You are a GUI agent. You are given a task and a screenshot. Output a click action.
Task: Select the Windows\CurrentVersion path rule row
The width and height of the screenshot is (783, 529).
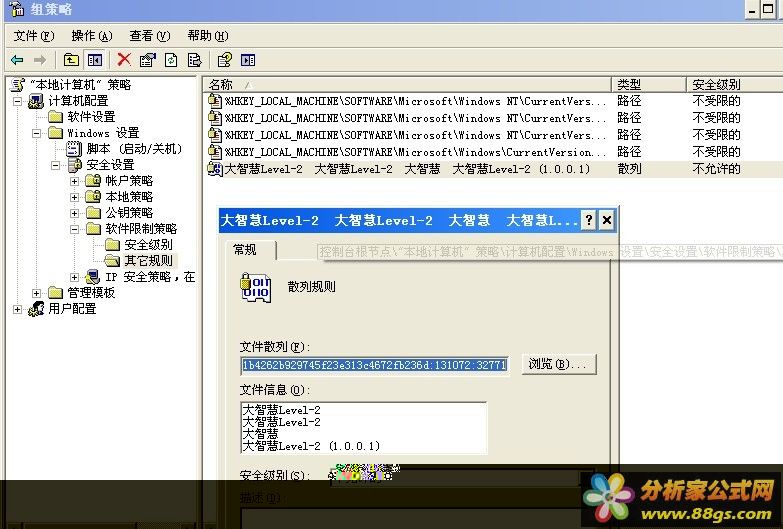[x=494, y=152]
